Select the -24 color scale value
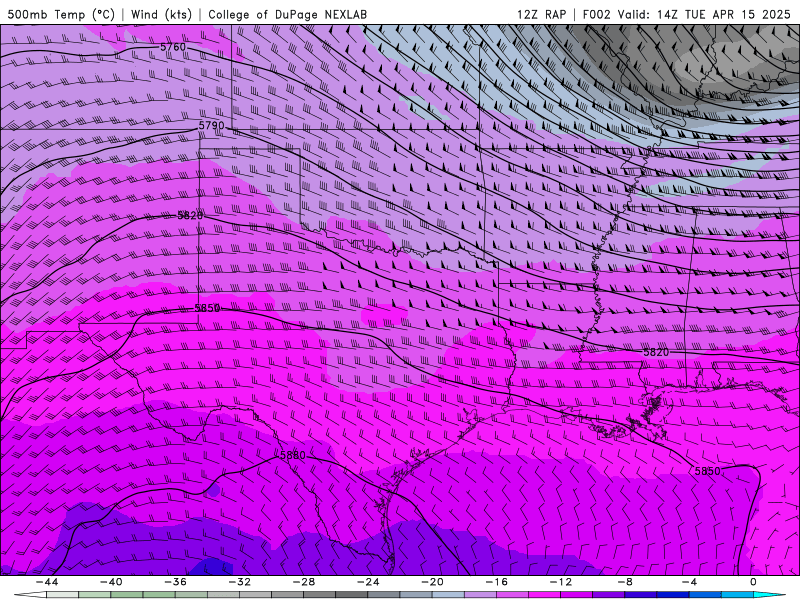800x600 pixels. point(368,582)
